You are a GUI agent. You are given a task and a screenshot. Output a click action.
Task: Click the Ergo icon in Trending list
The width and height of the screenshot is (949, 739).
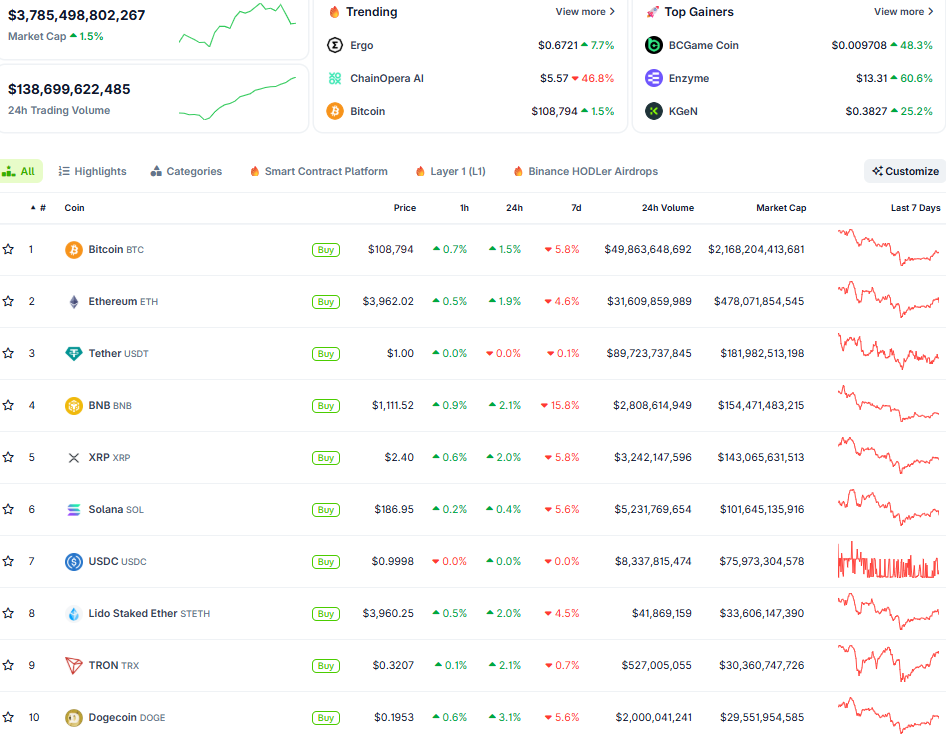(x=334, y=45)
